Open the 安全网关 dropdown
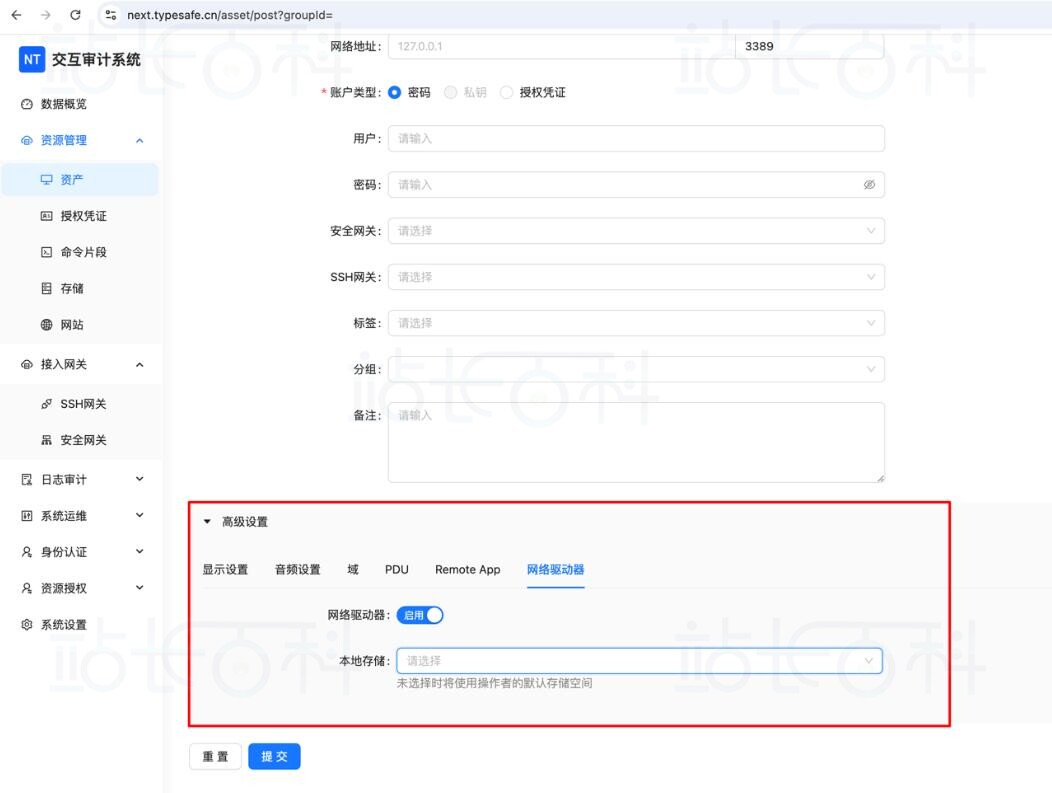 pyautogui.click(x=636, y=231)
